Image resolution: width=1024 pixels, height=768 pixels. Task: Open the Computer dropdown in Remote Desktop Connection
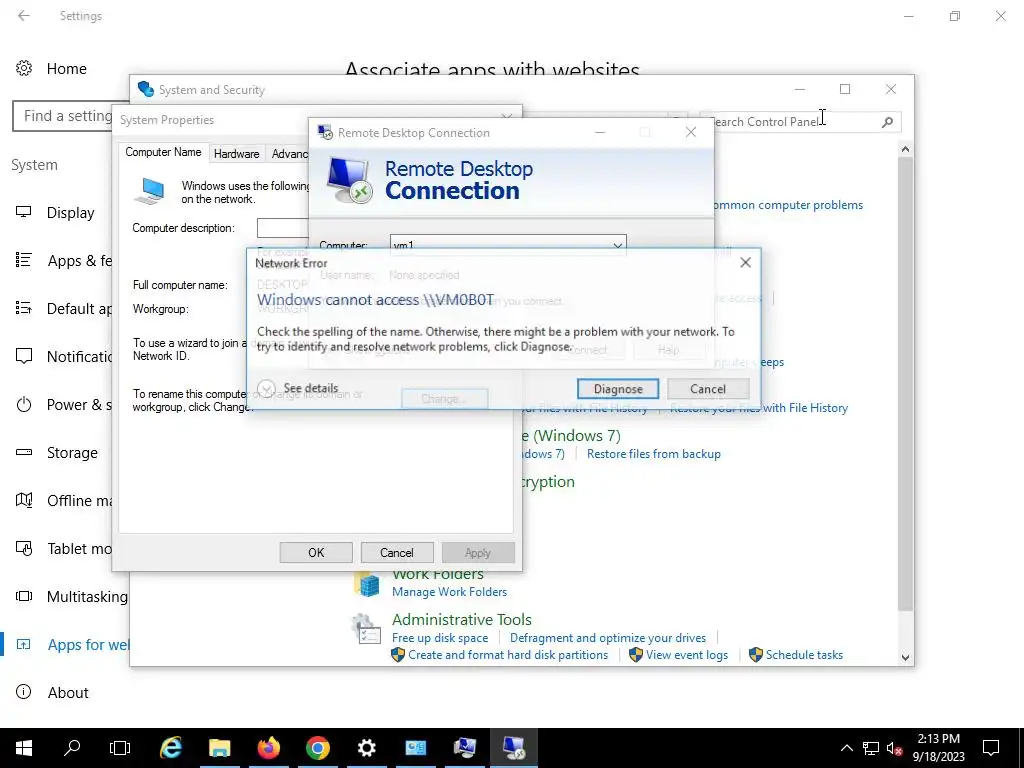pyautogui.click(x=617, y=246)
